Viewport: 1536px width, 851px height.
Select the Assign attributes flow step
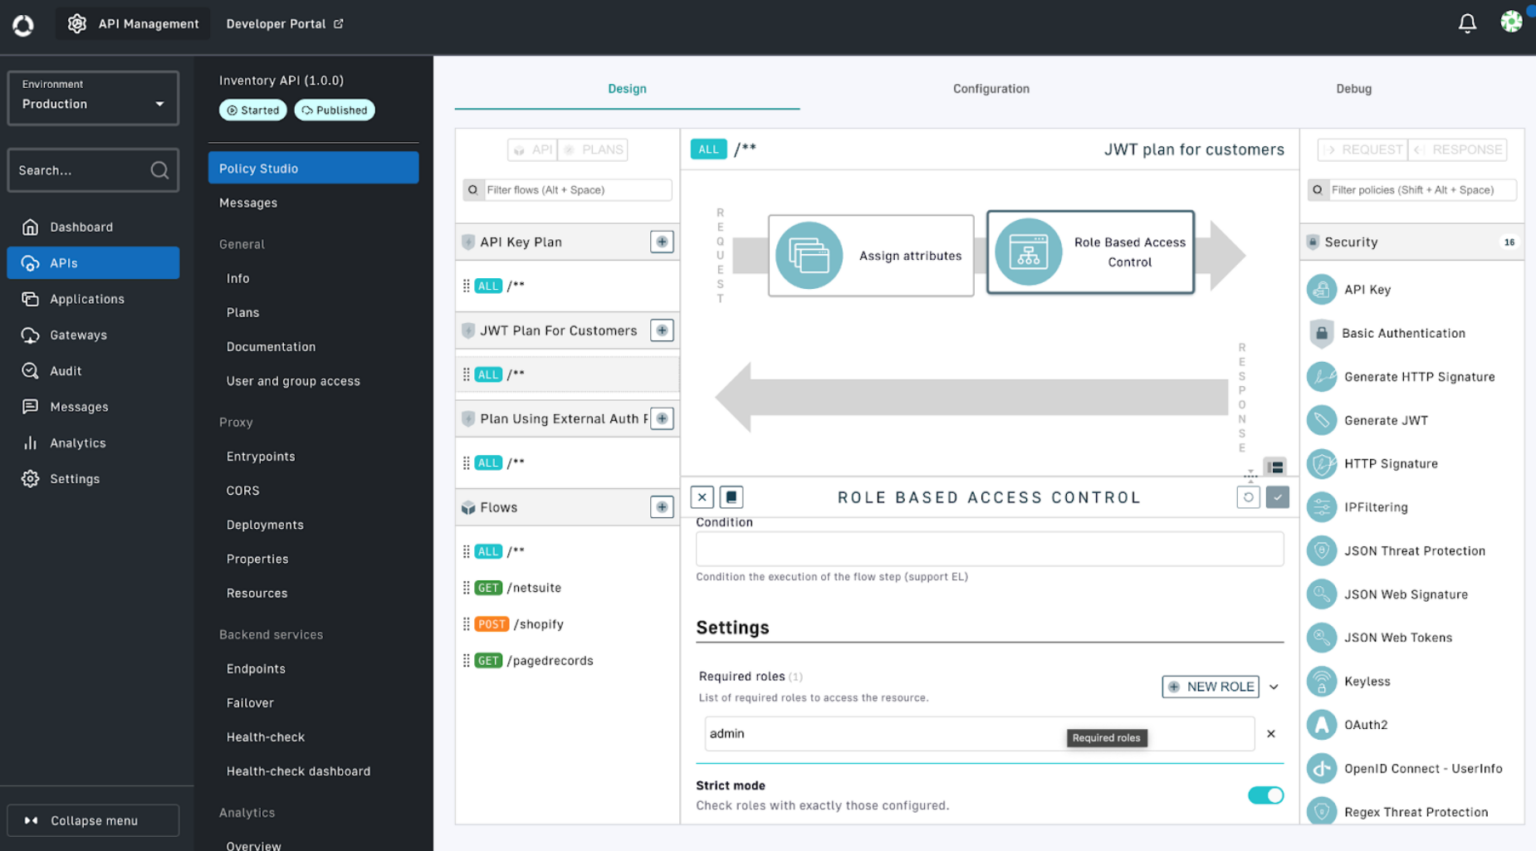870,255
